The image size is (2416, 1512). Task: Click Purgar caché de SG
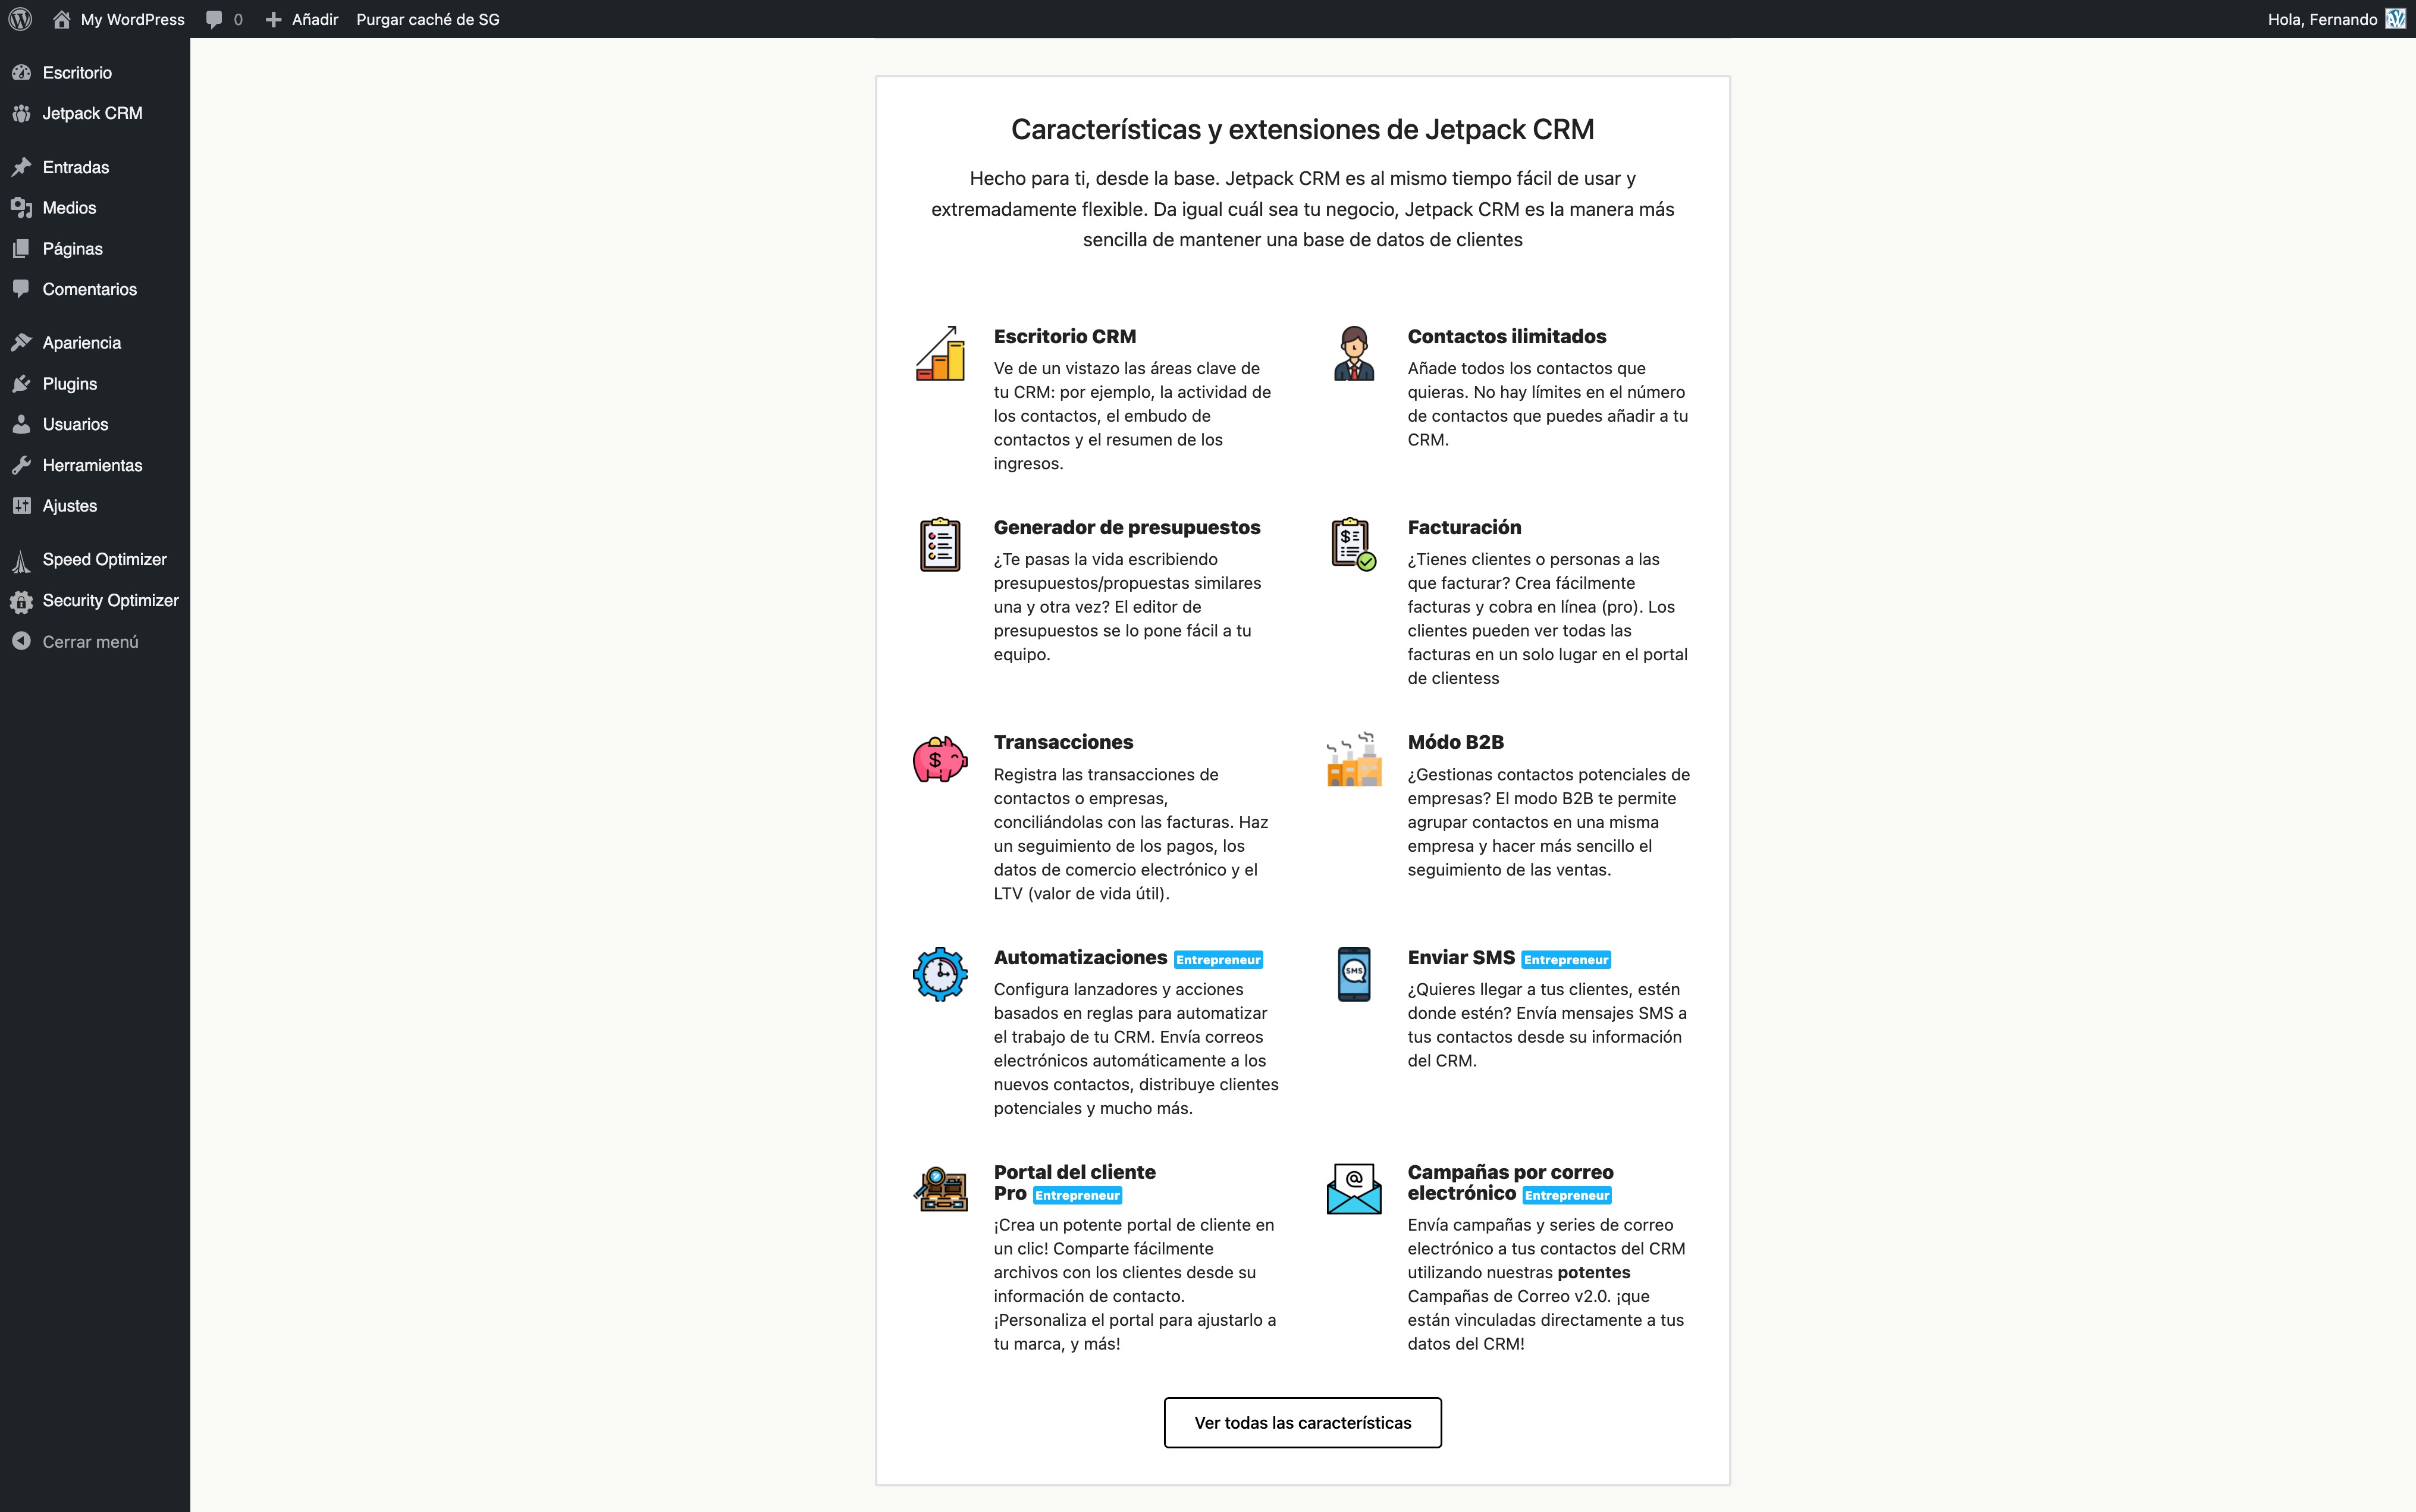coord(428,19)
